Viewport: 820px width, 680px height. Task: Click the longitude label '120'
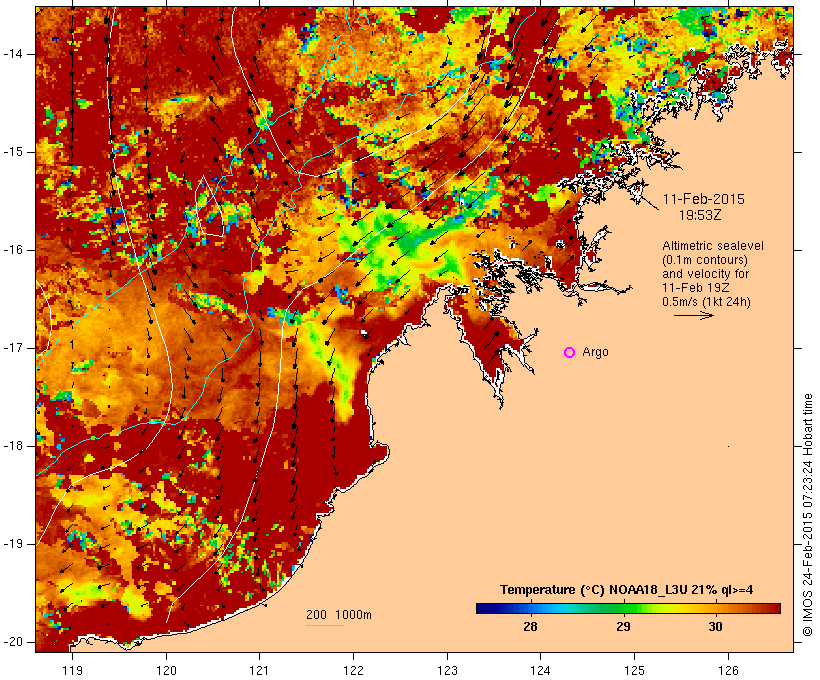point(166,670)
